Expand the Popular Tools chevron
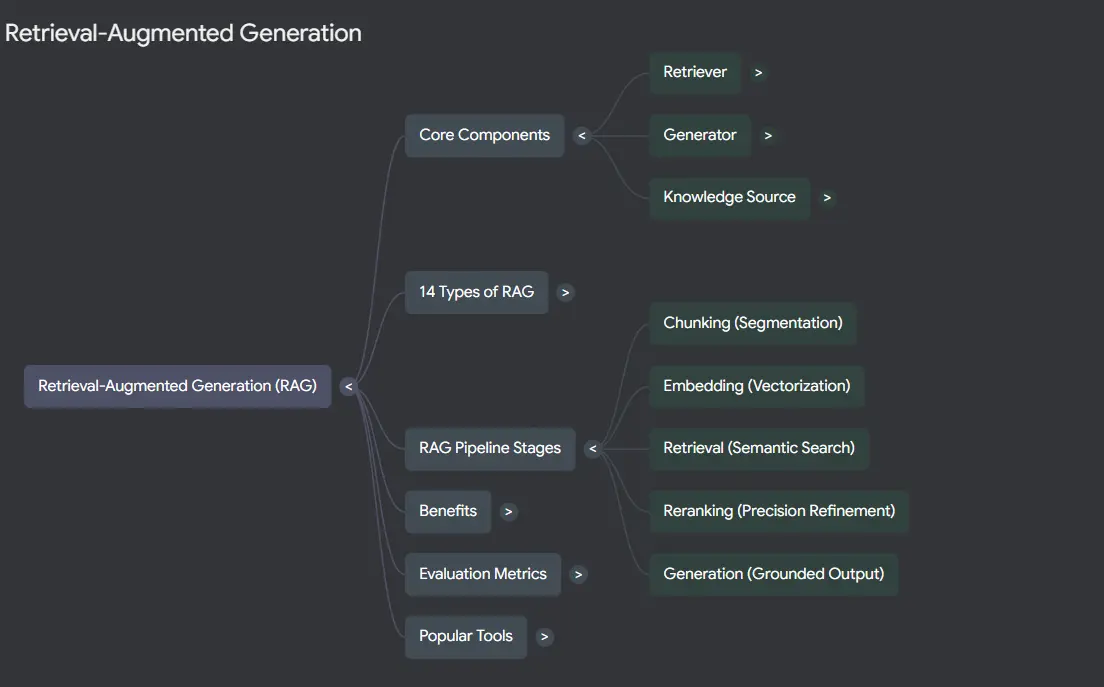The height and width of the screenshot is (687, 1104). pyautogui.click(x=544, y=637)
